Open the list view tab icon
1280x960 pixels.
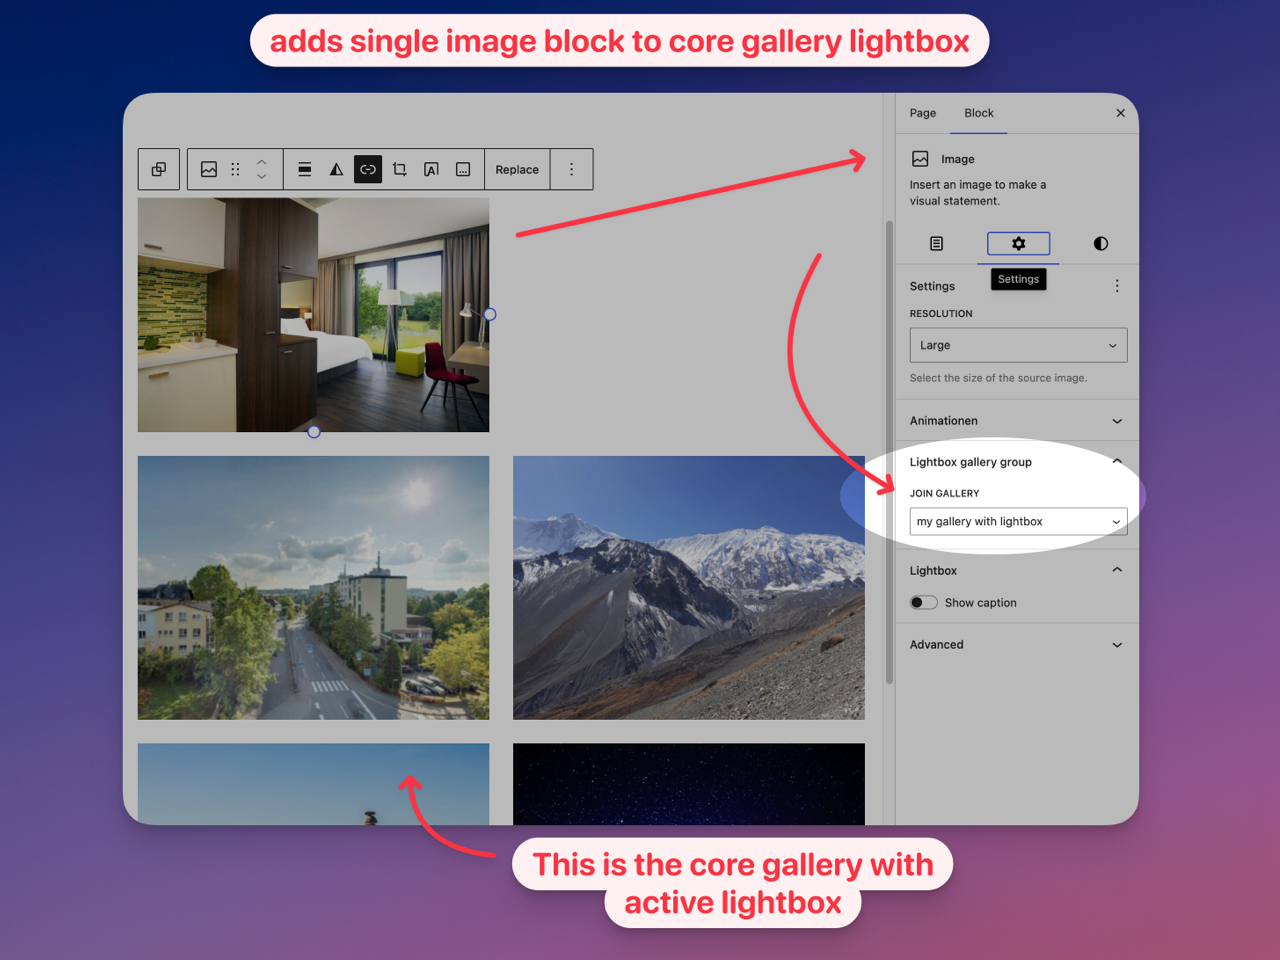tap(937, 243)
